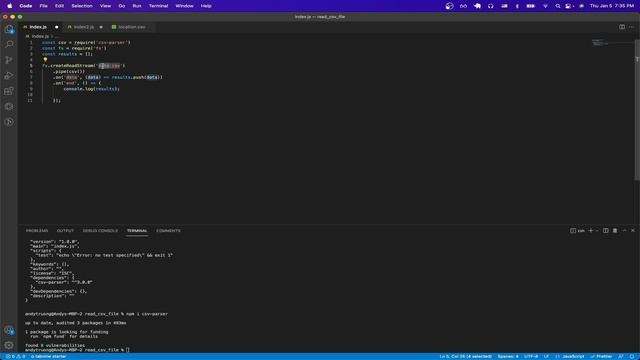Click line number 1 in the gutter
Image resolution: width=640 pixels, height=360 pixels.
(x=31, y=42)
